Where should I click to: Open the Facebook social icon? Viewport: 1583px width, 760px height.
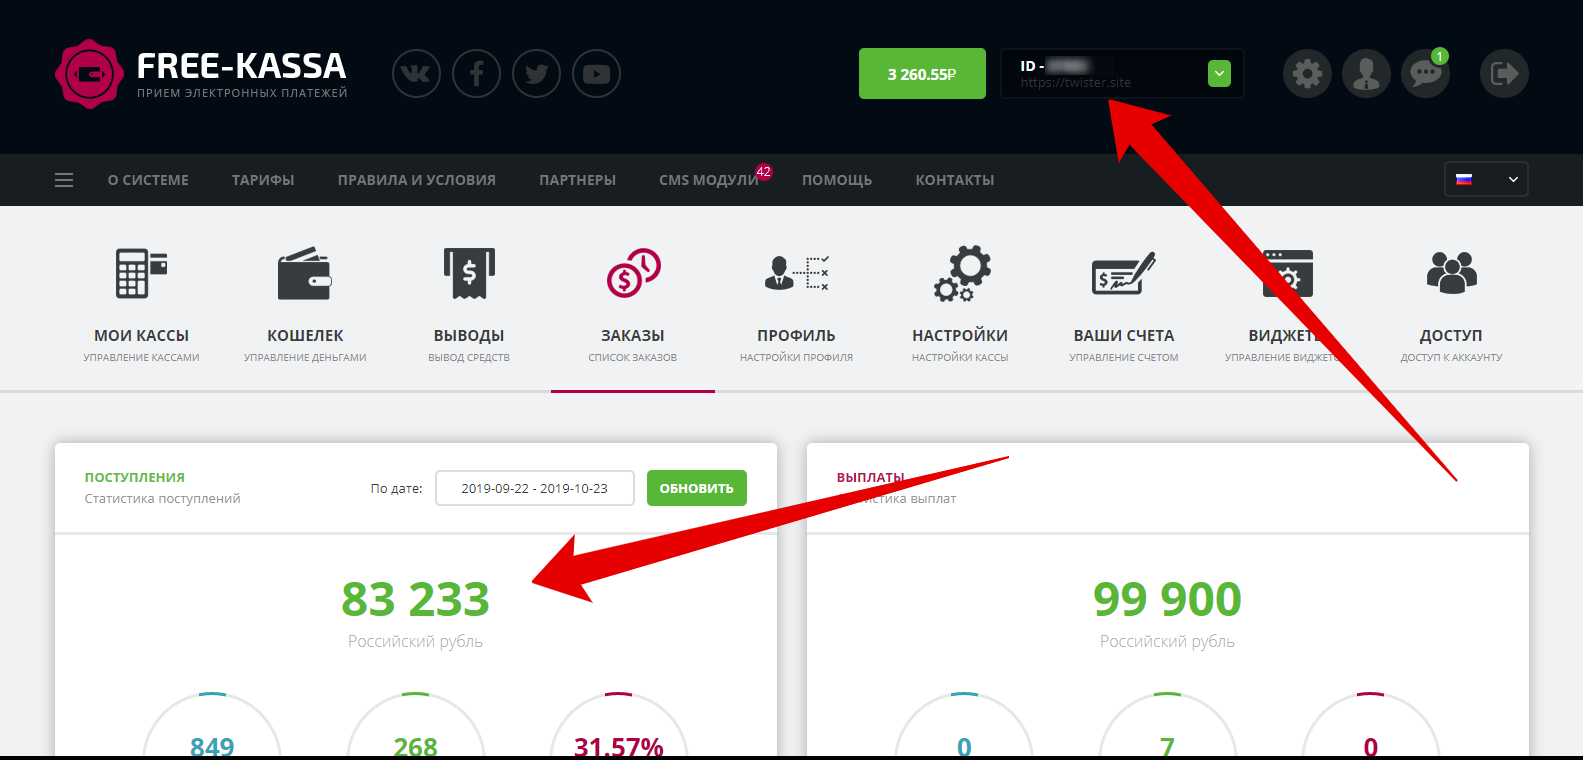coord(476,74)
